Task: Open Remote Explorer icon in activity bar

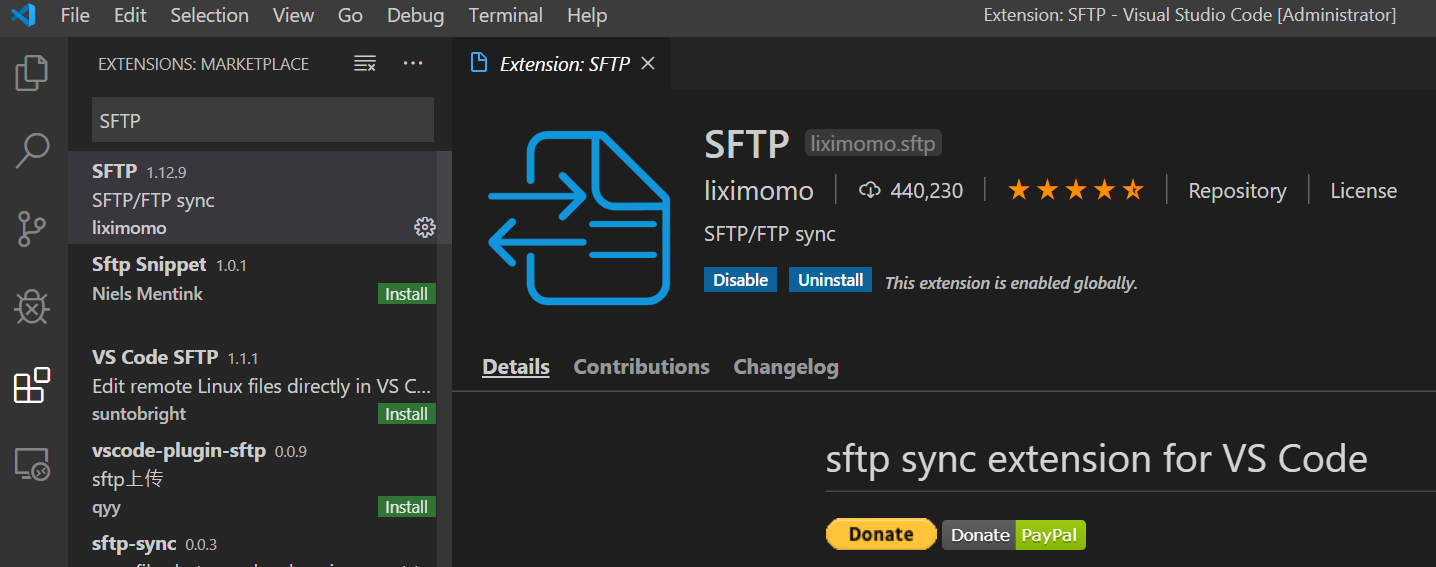Action: [32, 464]
